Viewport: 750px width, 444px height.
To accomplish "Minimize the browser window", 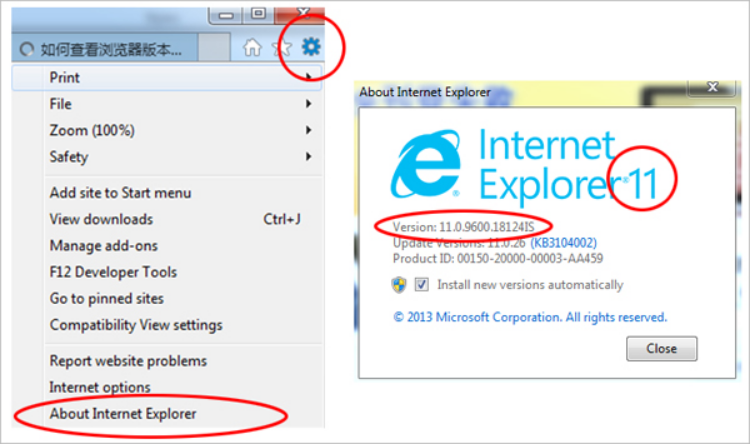I will coord(226,14).
